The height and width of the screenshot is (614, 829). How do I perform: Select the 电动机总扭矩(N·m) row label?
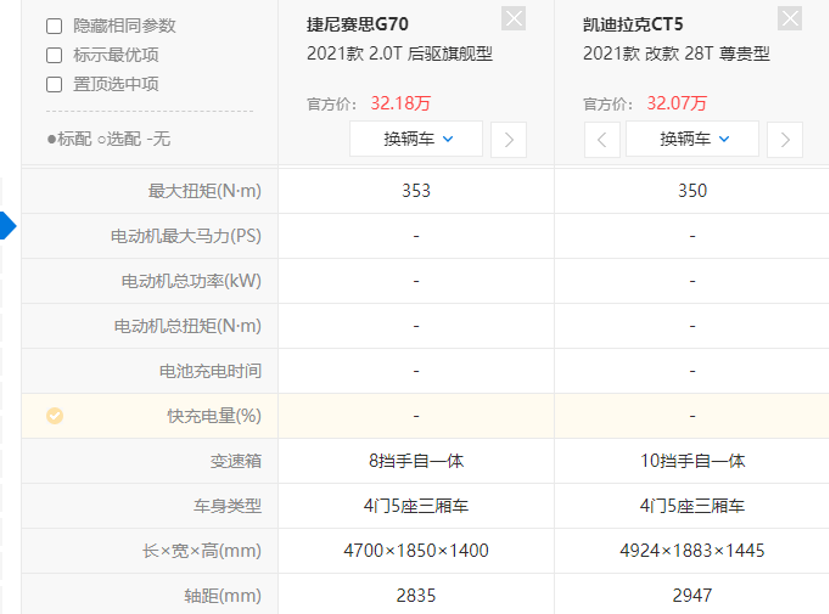coord(188,326)
